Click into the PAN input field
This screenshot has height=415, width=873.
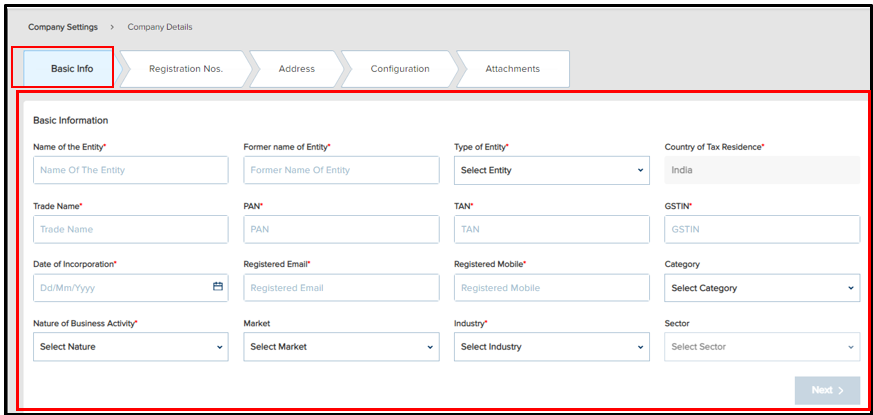tap(341, 230)
